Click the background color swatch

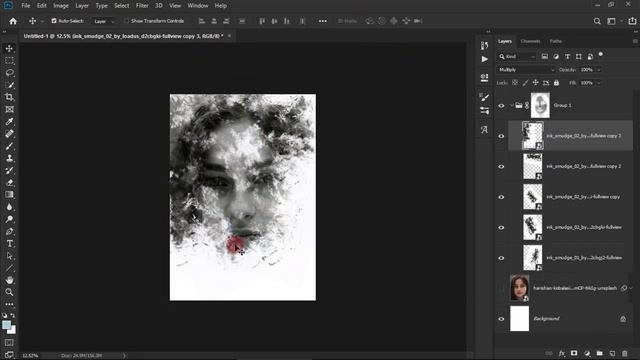click(13, 331)
